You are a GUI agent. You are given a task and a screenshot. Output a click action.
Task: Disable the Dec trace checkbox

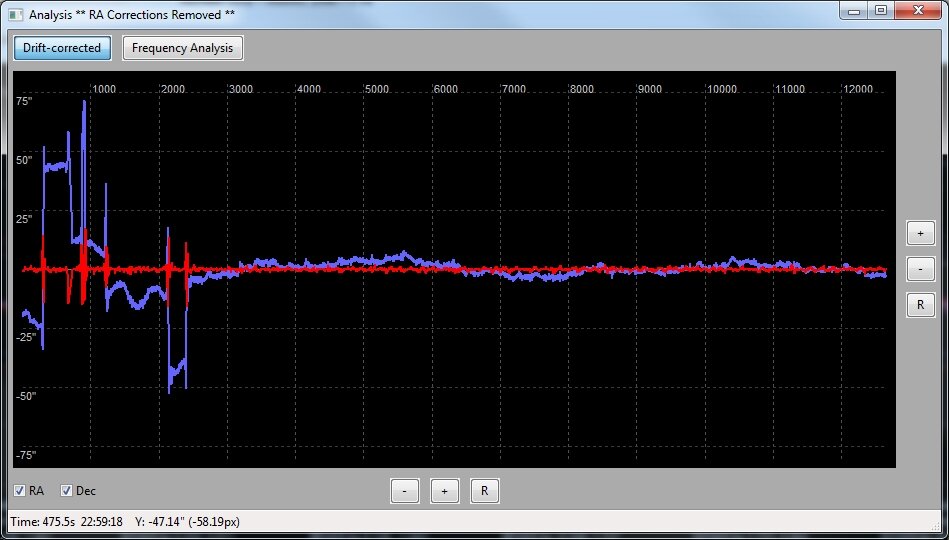pos(67,491)
